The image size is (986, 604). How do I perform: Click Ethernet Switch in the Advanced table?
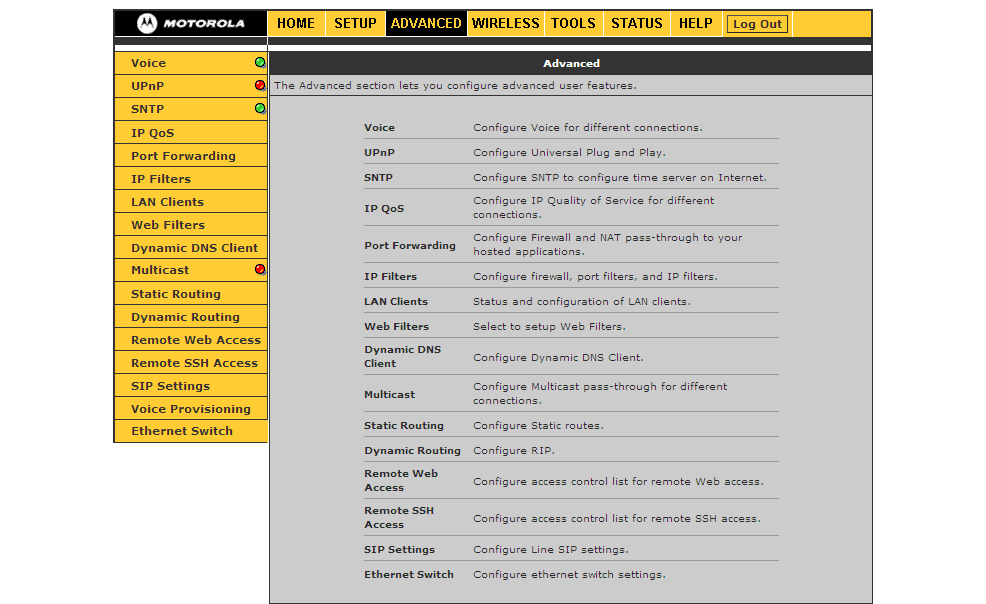[x=409, y=574]
